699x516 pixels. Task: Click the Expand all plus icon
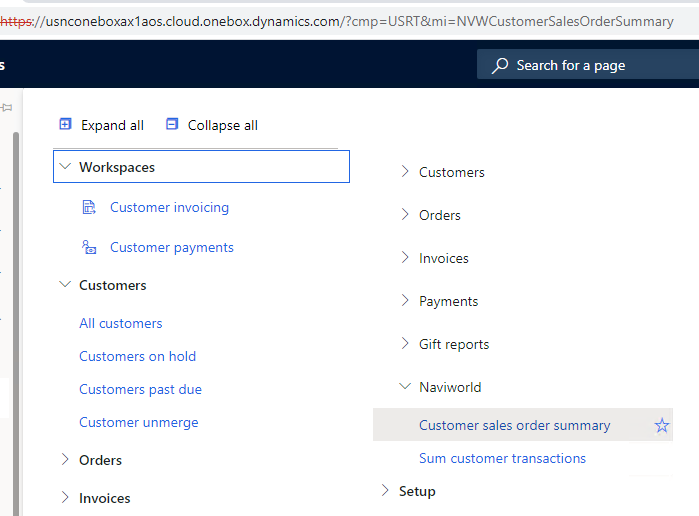point(65,124)
